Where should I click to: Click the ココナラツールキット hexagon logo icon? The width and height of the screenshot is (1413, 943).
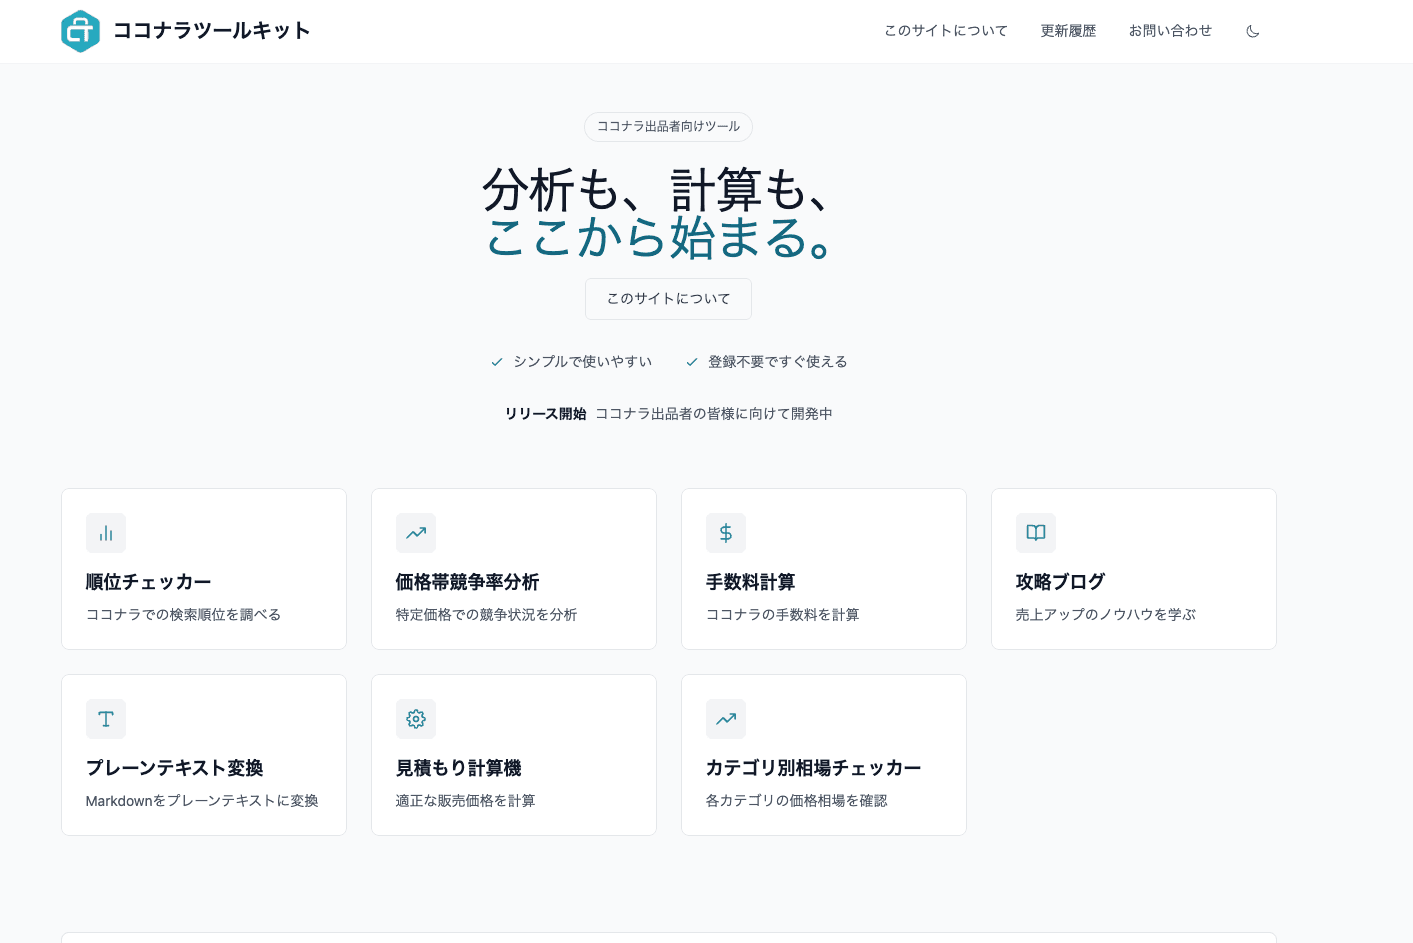(x=80, y=31)
